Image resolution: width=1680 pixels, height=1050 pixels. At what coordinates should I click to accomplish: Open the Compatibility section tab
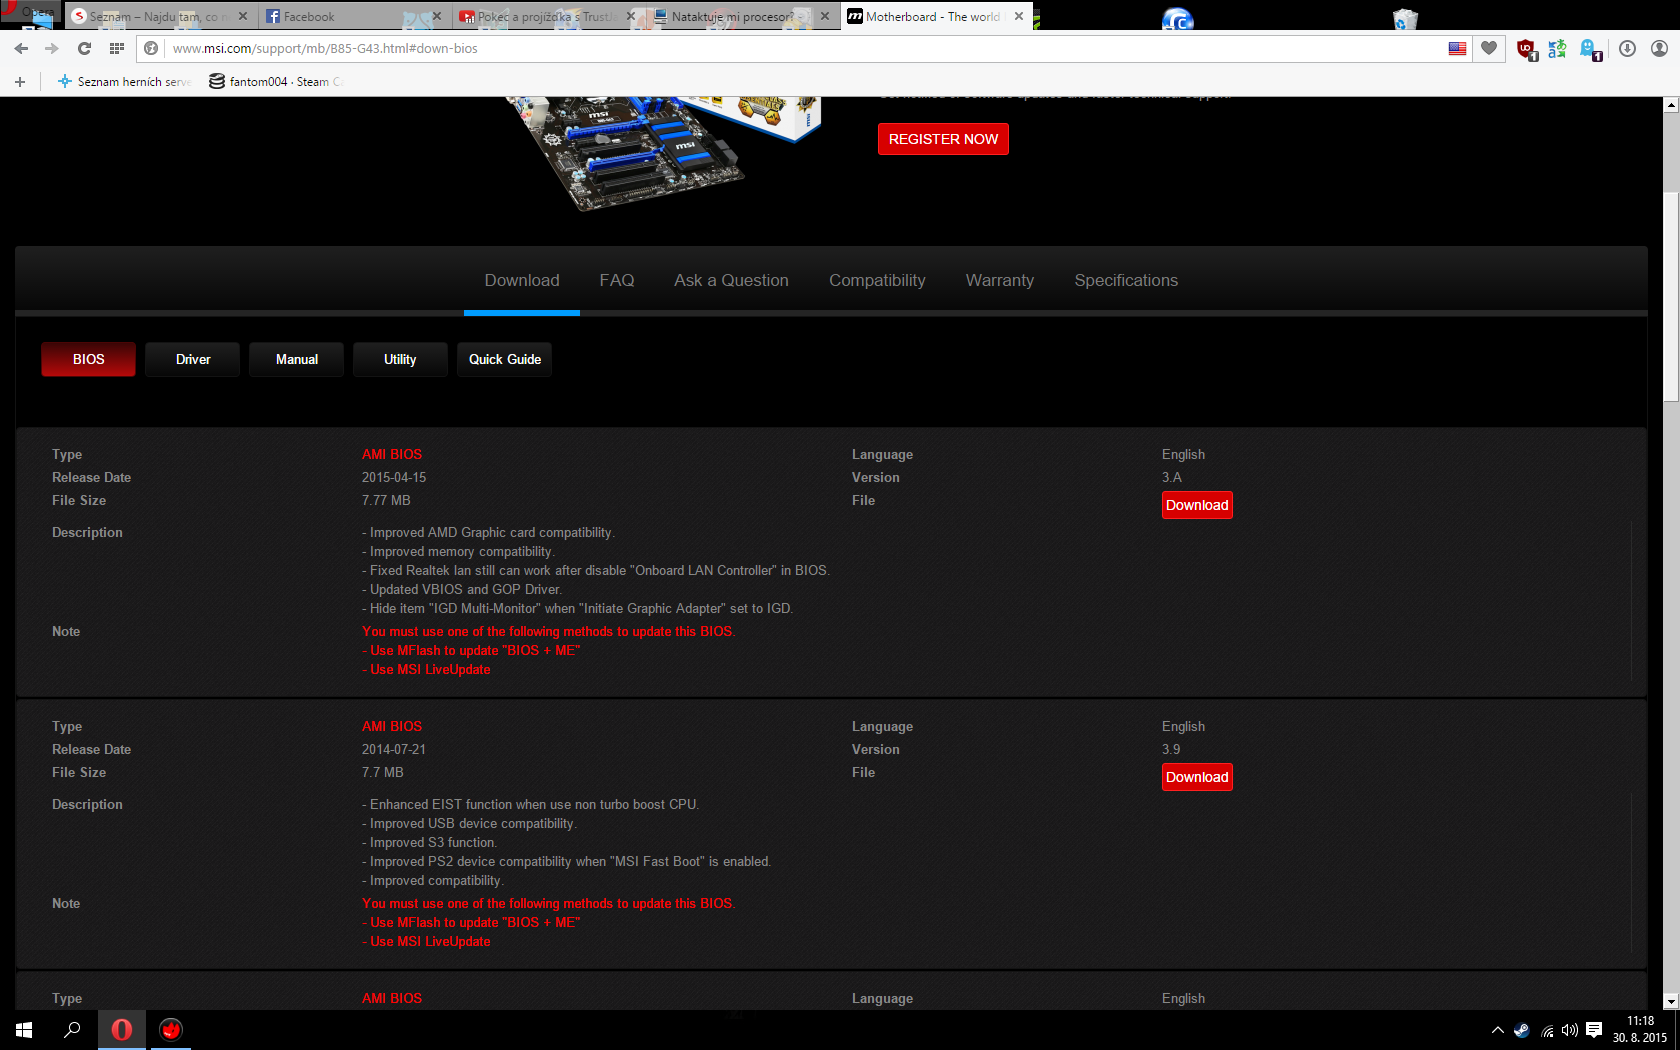877,281
